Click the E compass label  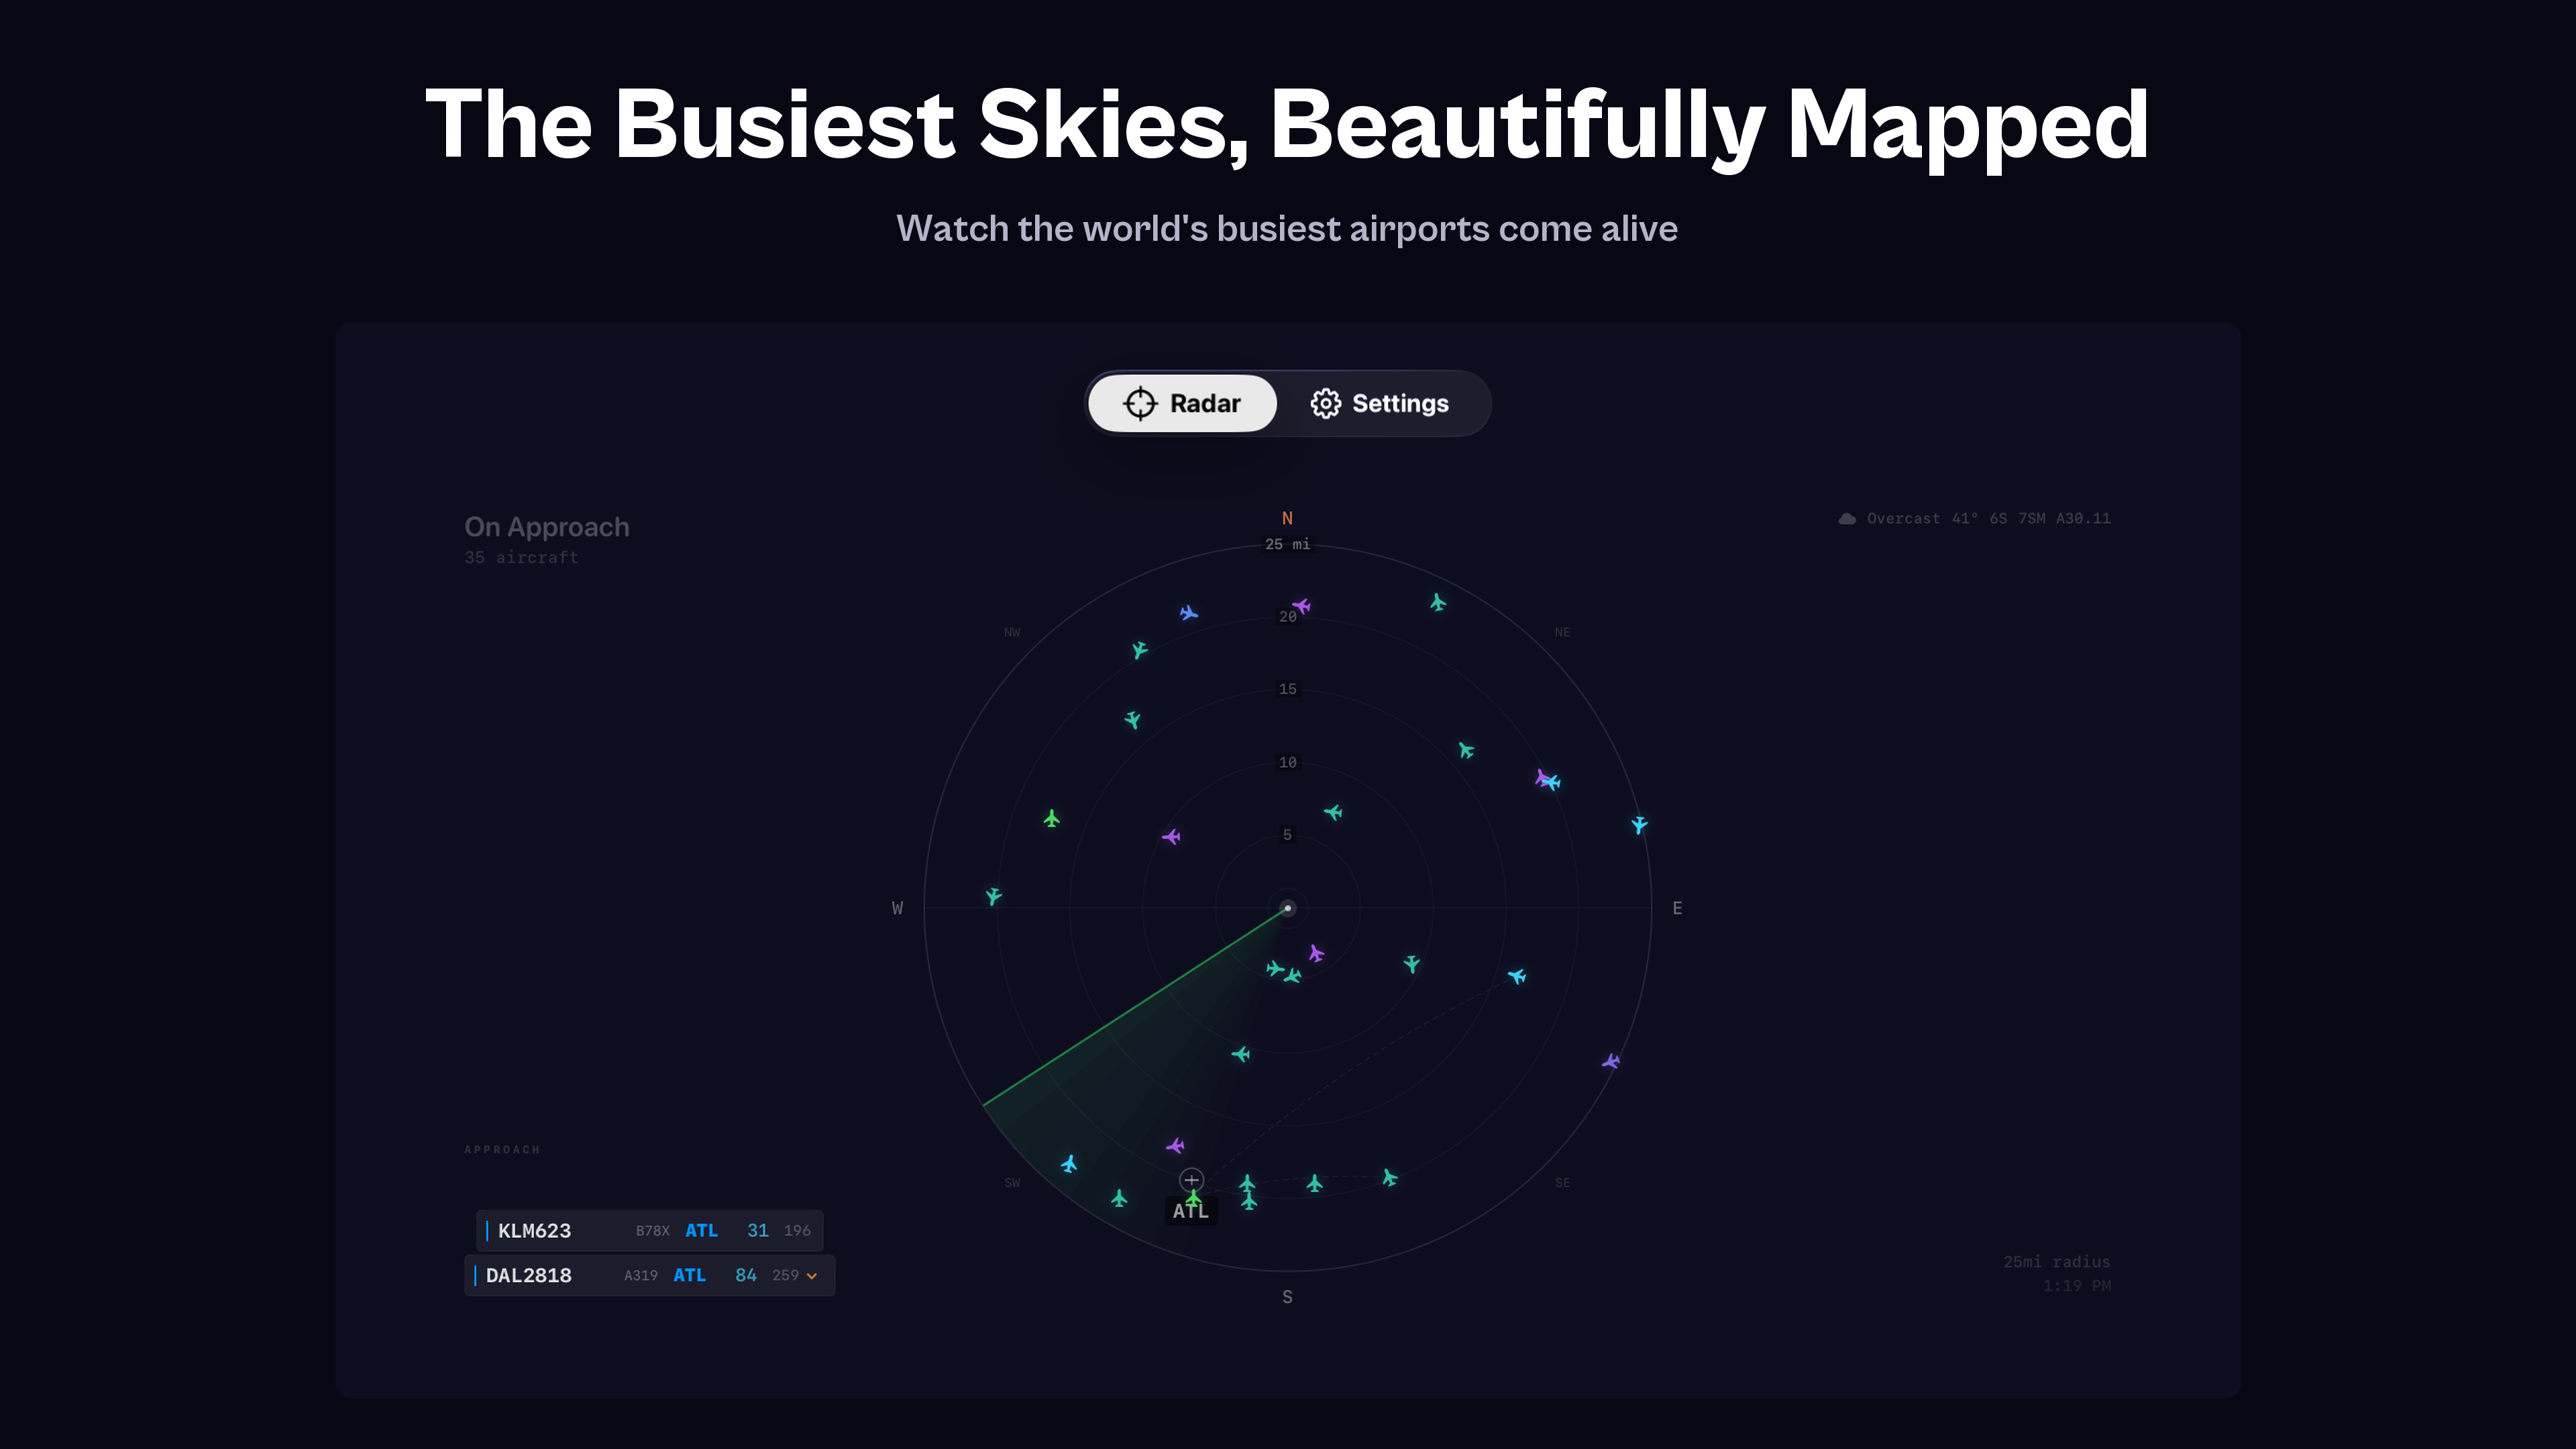pyautogui.click(x=1677, y=908)
